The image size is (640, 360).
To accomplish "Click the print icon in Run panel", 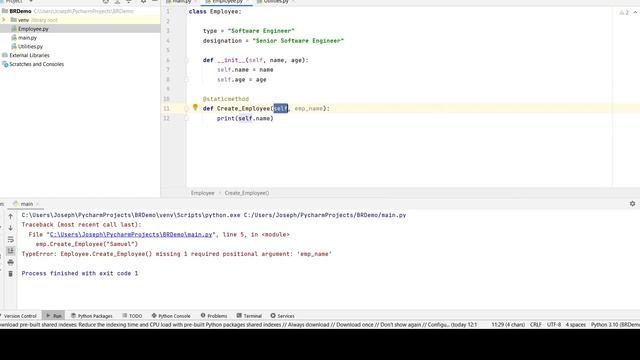I will pos(11,262).
